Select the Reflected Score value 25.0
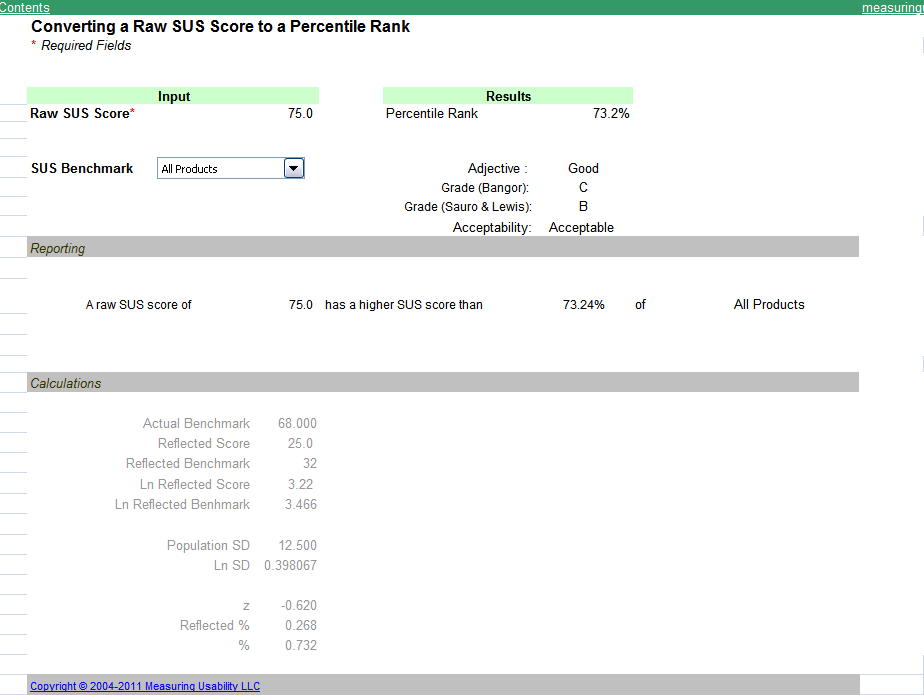Viewport: 924px width, 695px height. (x=301, y=443)
